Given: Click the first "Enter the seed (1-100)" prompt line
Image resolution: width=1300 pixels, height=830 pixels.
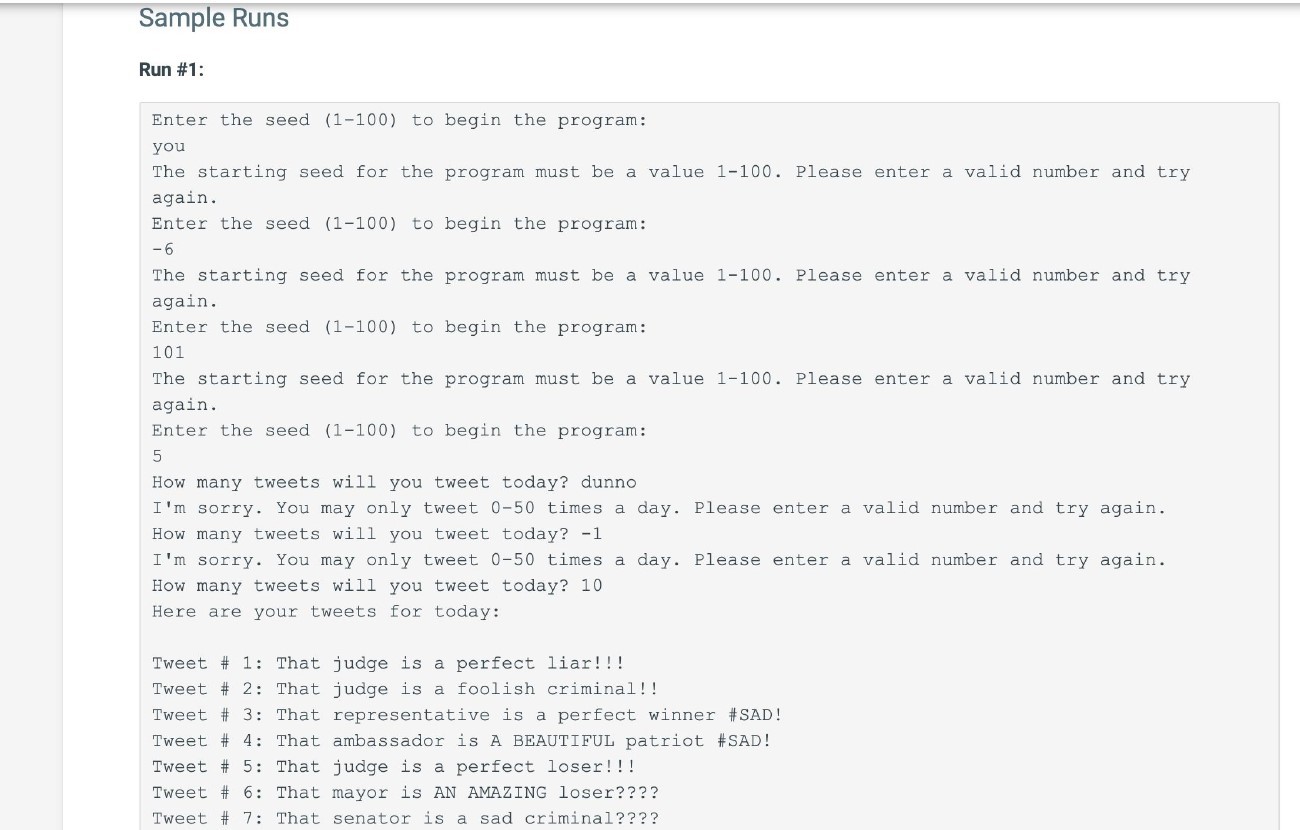Looking at the screenshot, I should [399, 120].
